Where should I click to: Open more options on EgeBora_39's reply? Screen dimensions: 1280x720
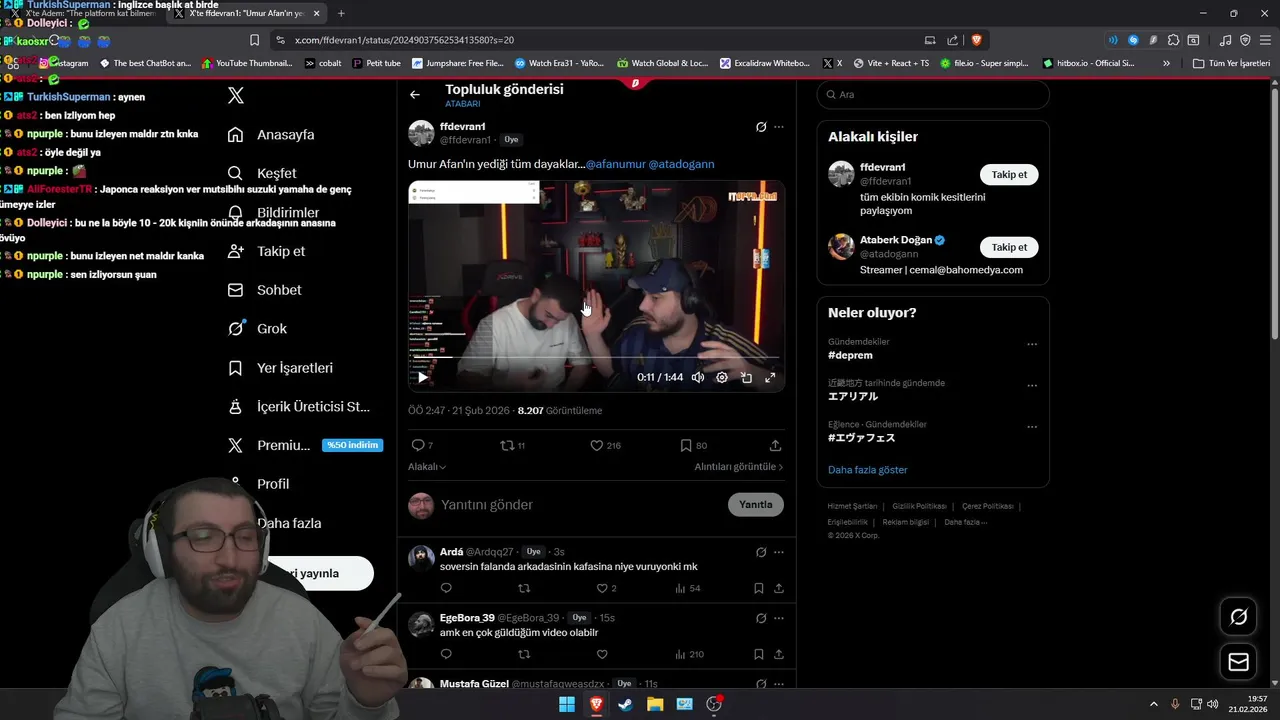779,618
